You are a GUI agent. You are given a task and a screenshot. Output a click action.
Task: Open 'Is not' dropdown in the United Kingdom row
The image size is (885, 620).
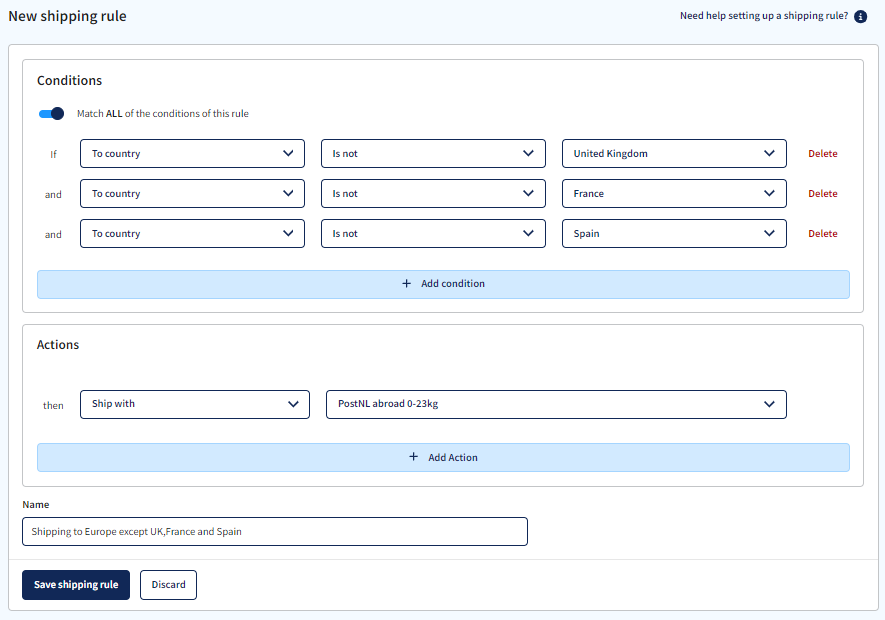click(x=433, y=154)
